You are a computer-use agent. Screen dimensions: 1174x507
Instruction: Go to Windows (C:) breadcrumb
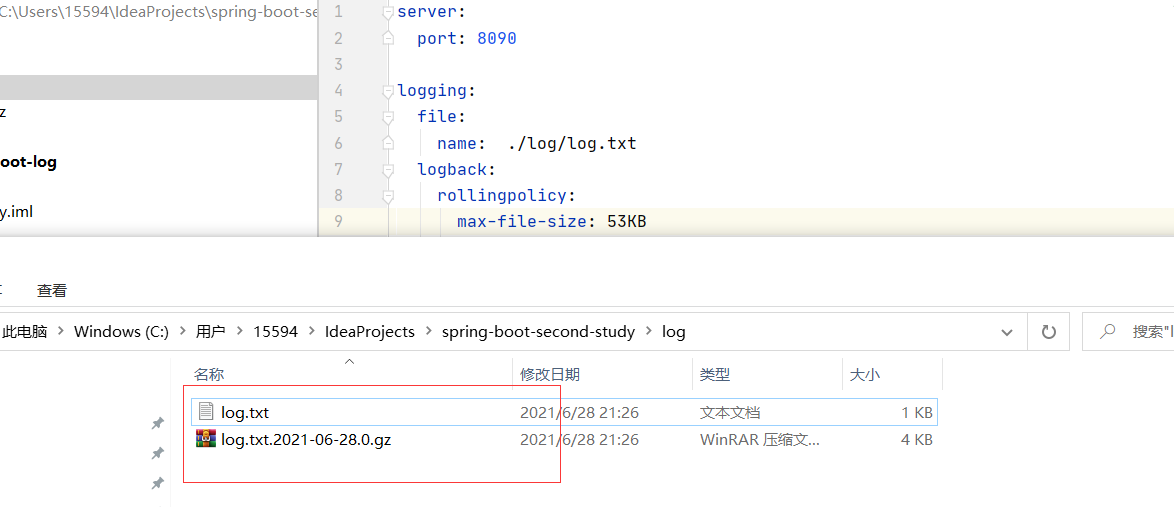121,332
